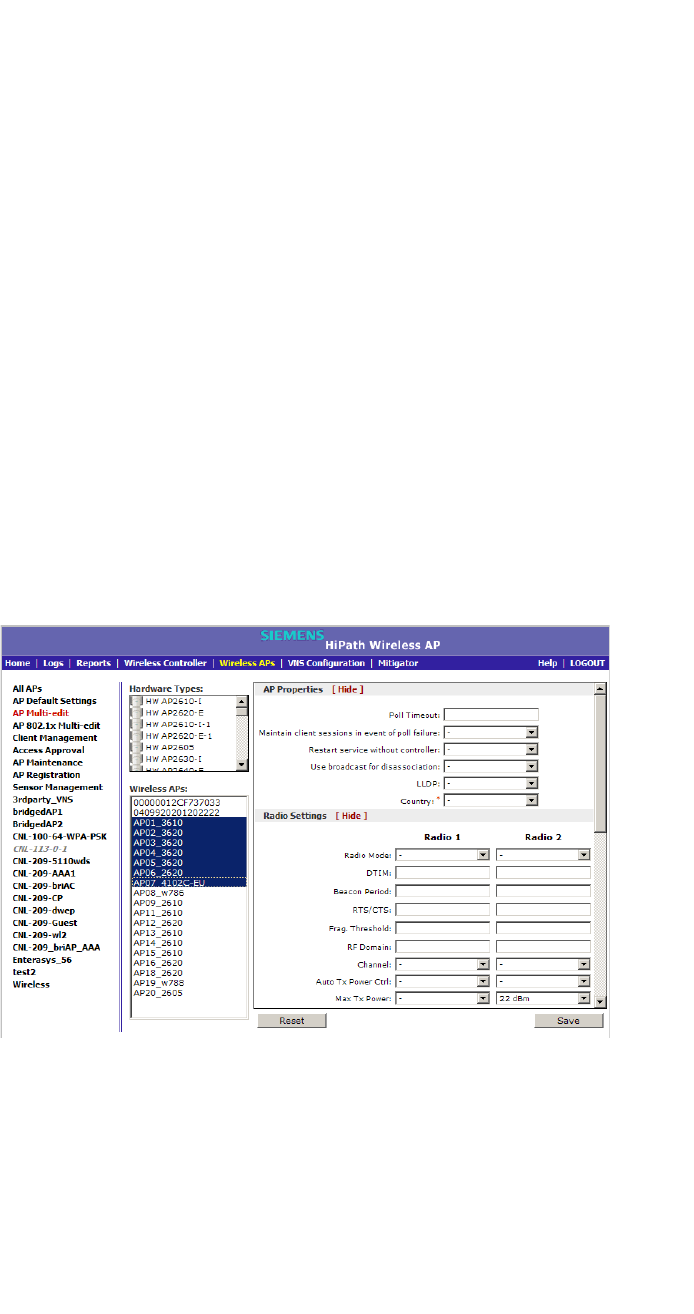Select AP Multi-edit in the sidebar
694x1314 pixels.
click(x=41, y=713)
